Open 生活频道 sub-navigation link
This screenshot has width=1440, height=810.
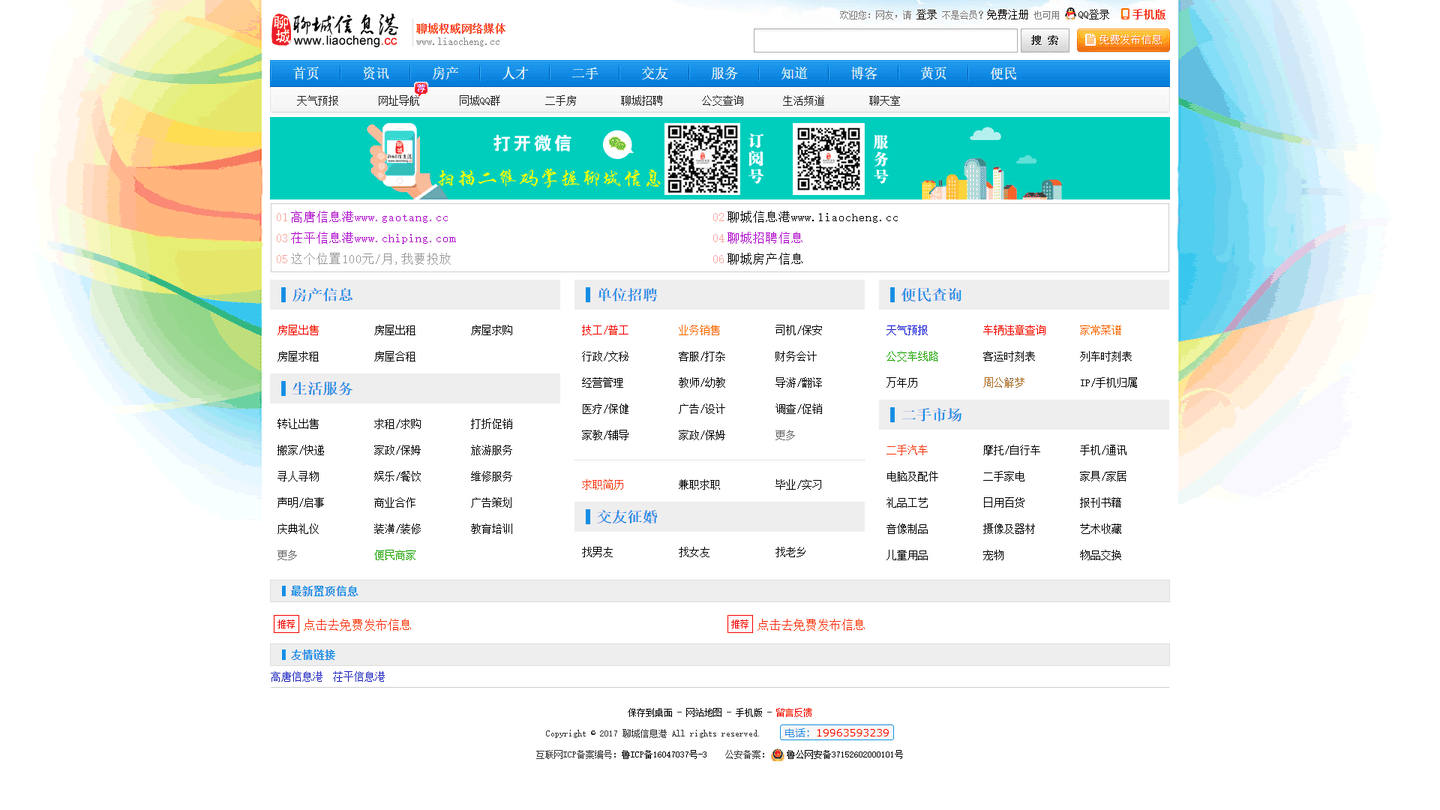point(803,101)
